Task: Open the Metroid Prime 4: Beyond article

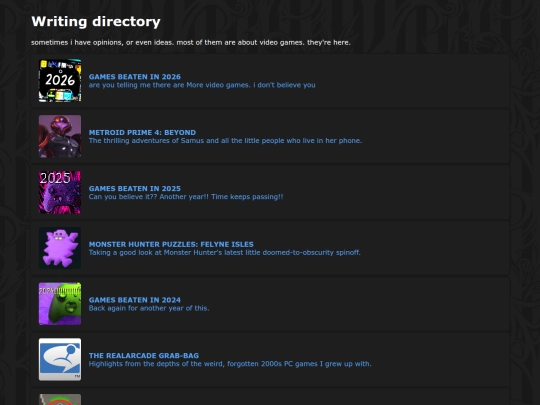Action: [x=142, y=133]
